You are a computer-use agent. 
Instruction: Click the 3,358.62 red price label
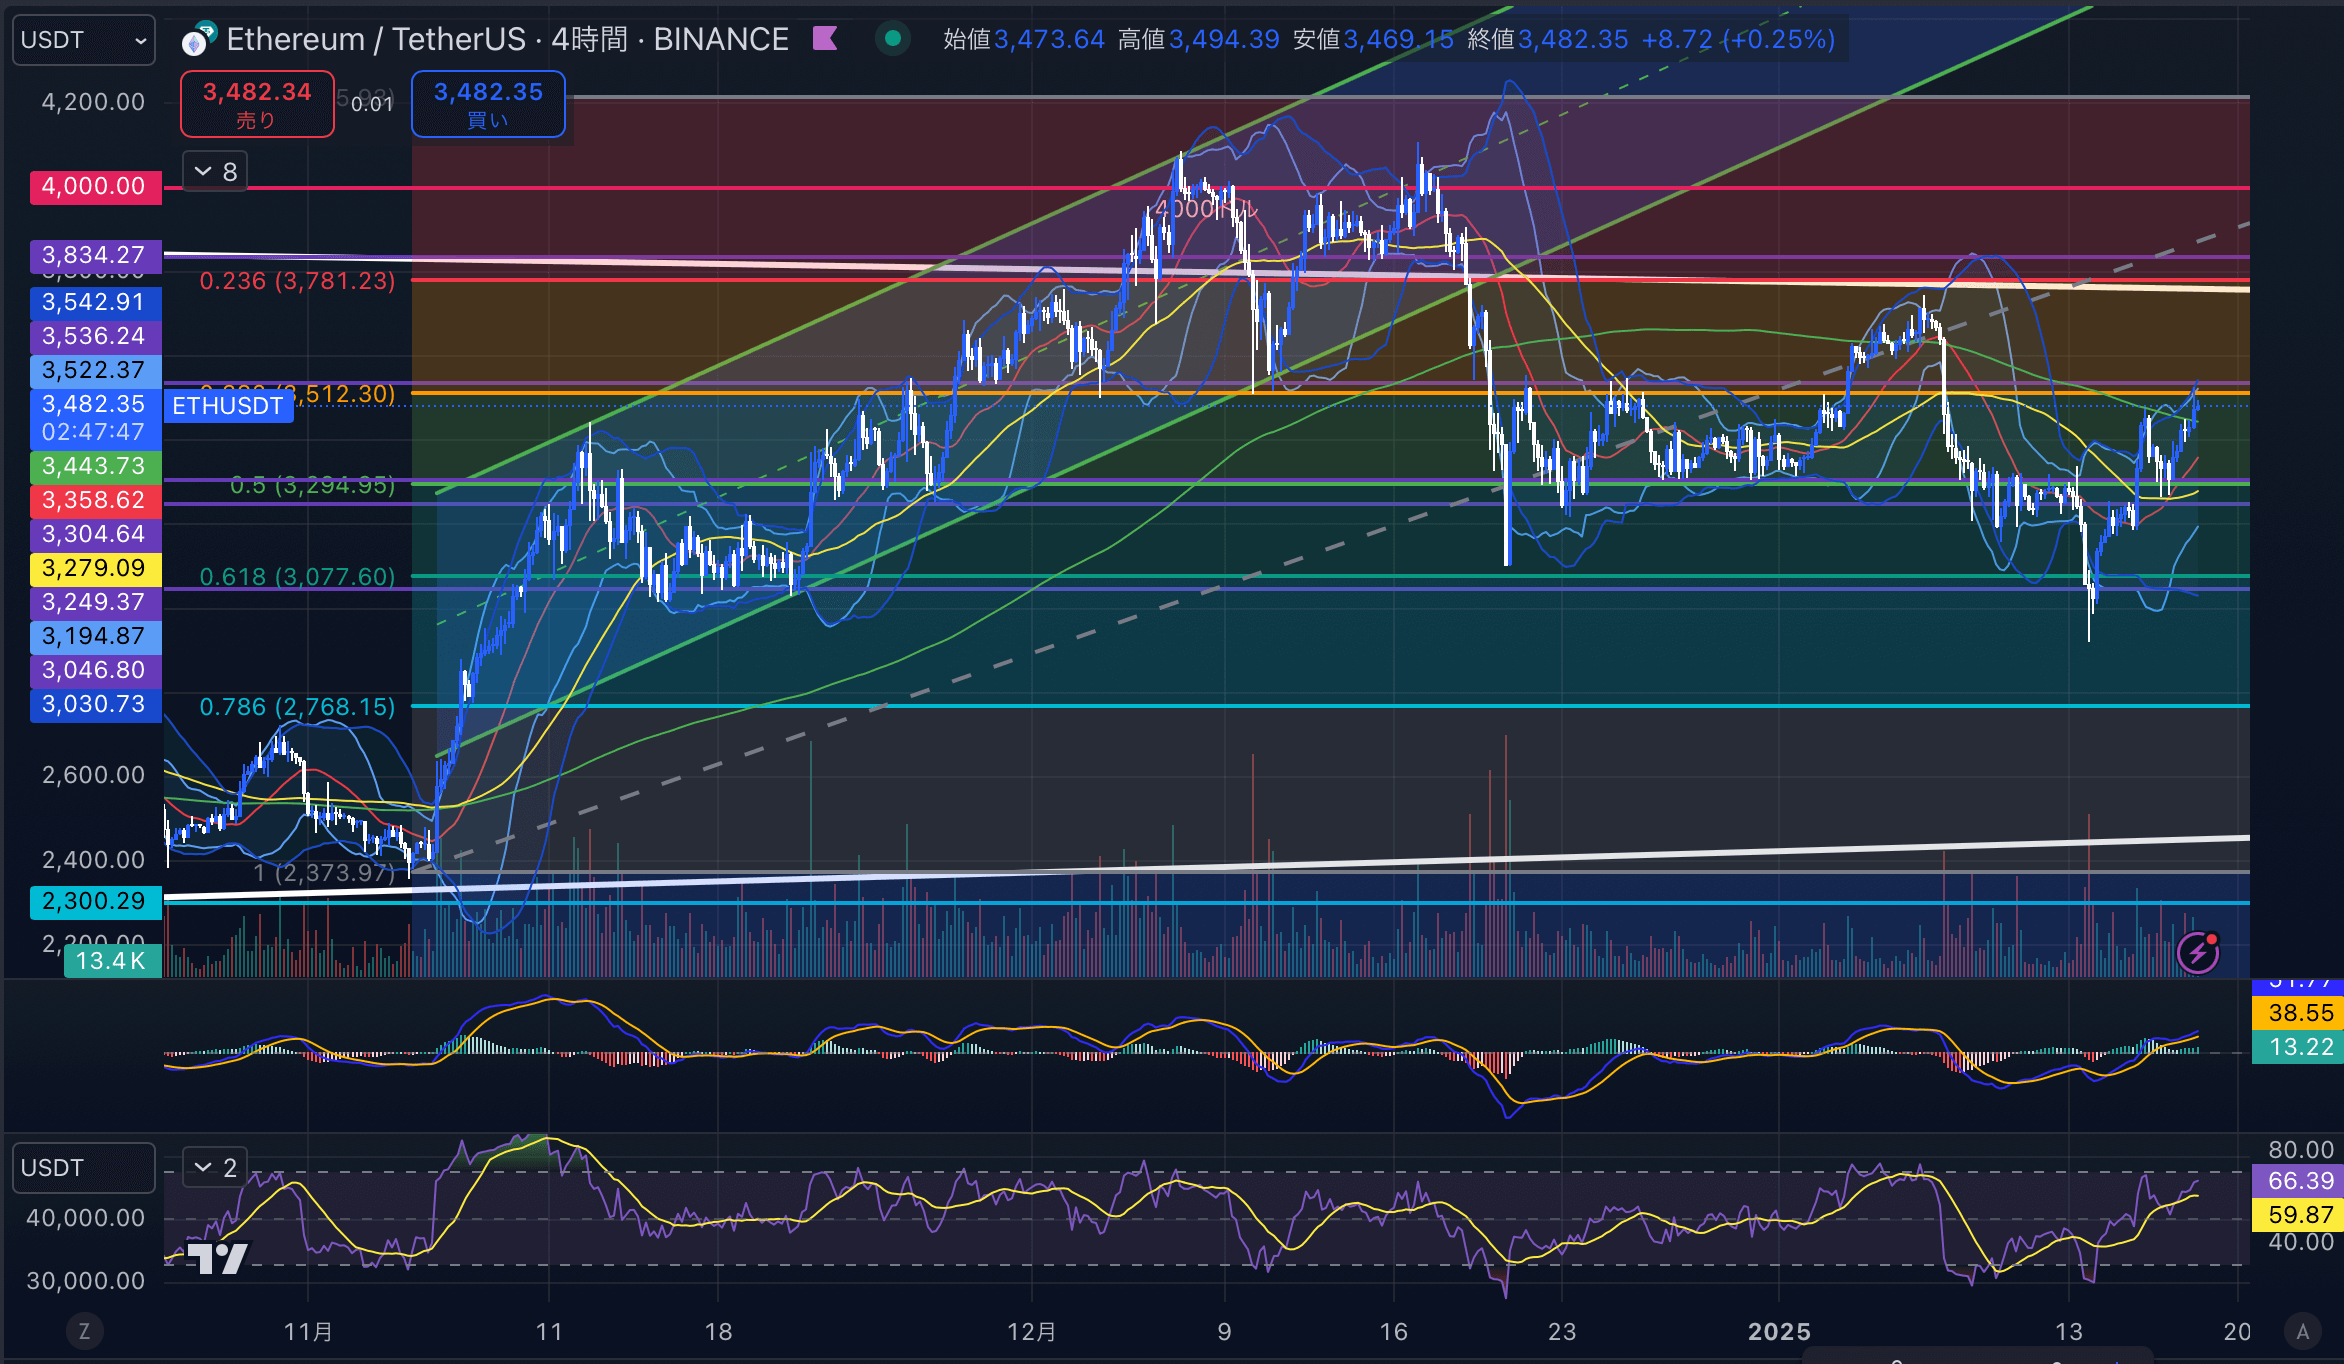click(x=95, y=500)
